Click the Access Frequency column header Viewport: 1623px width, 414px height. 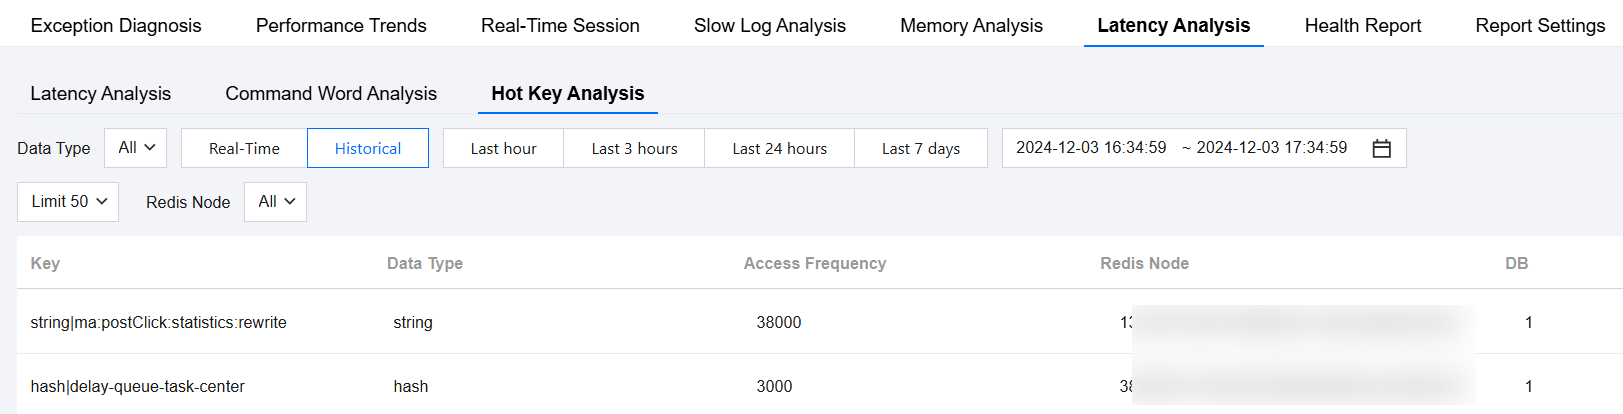[814, 263]
